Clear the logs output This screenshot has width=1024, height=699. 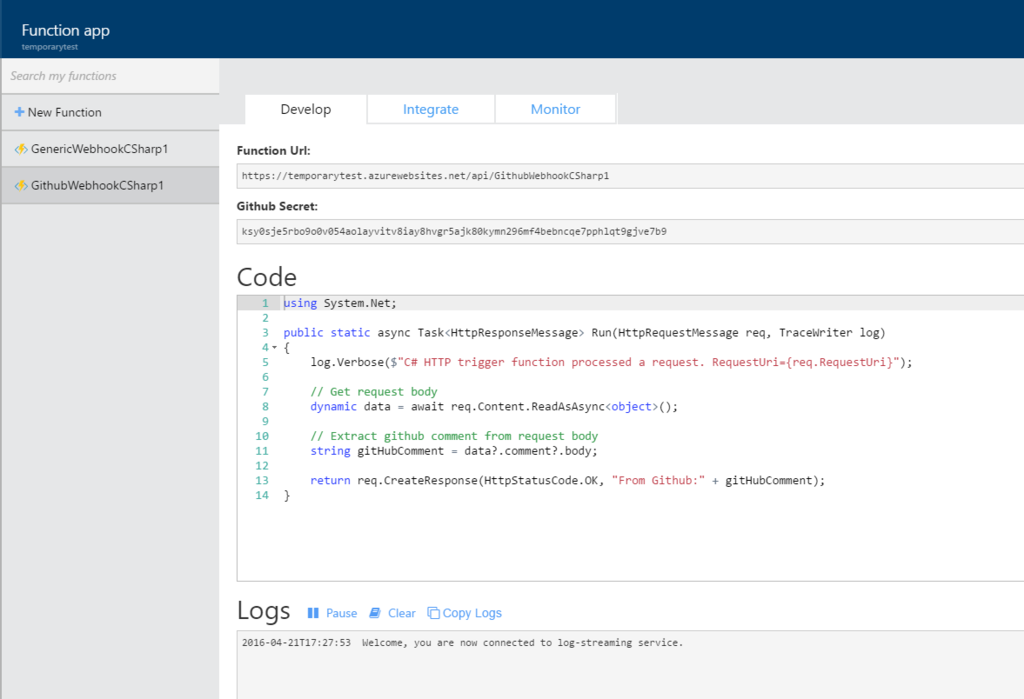pos(400,612)
